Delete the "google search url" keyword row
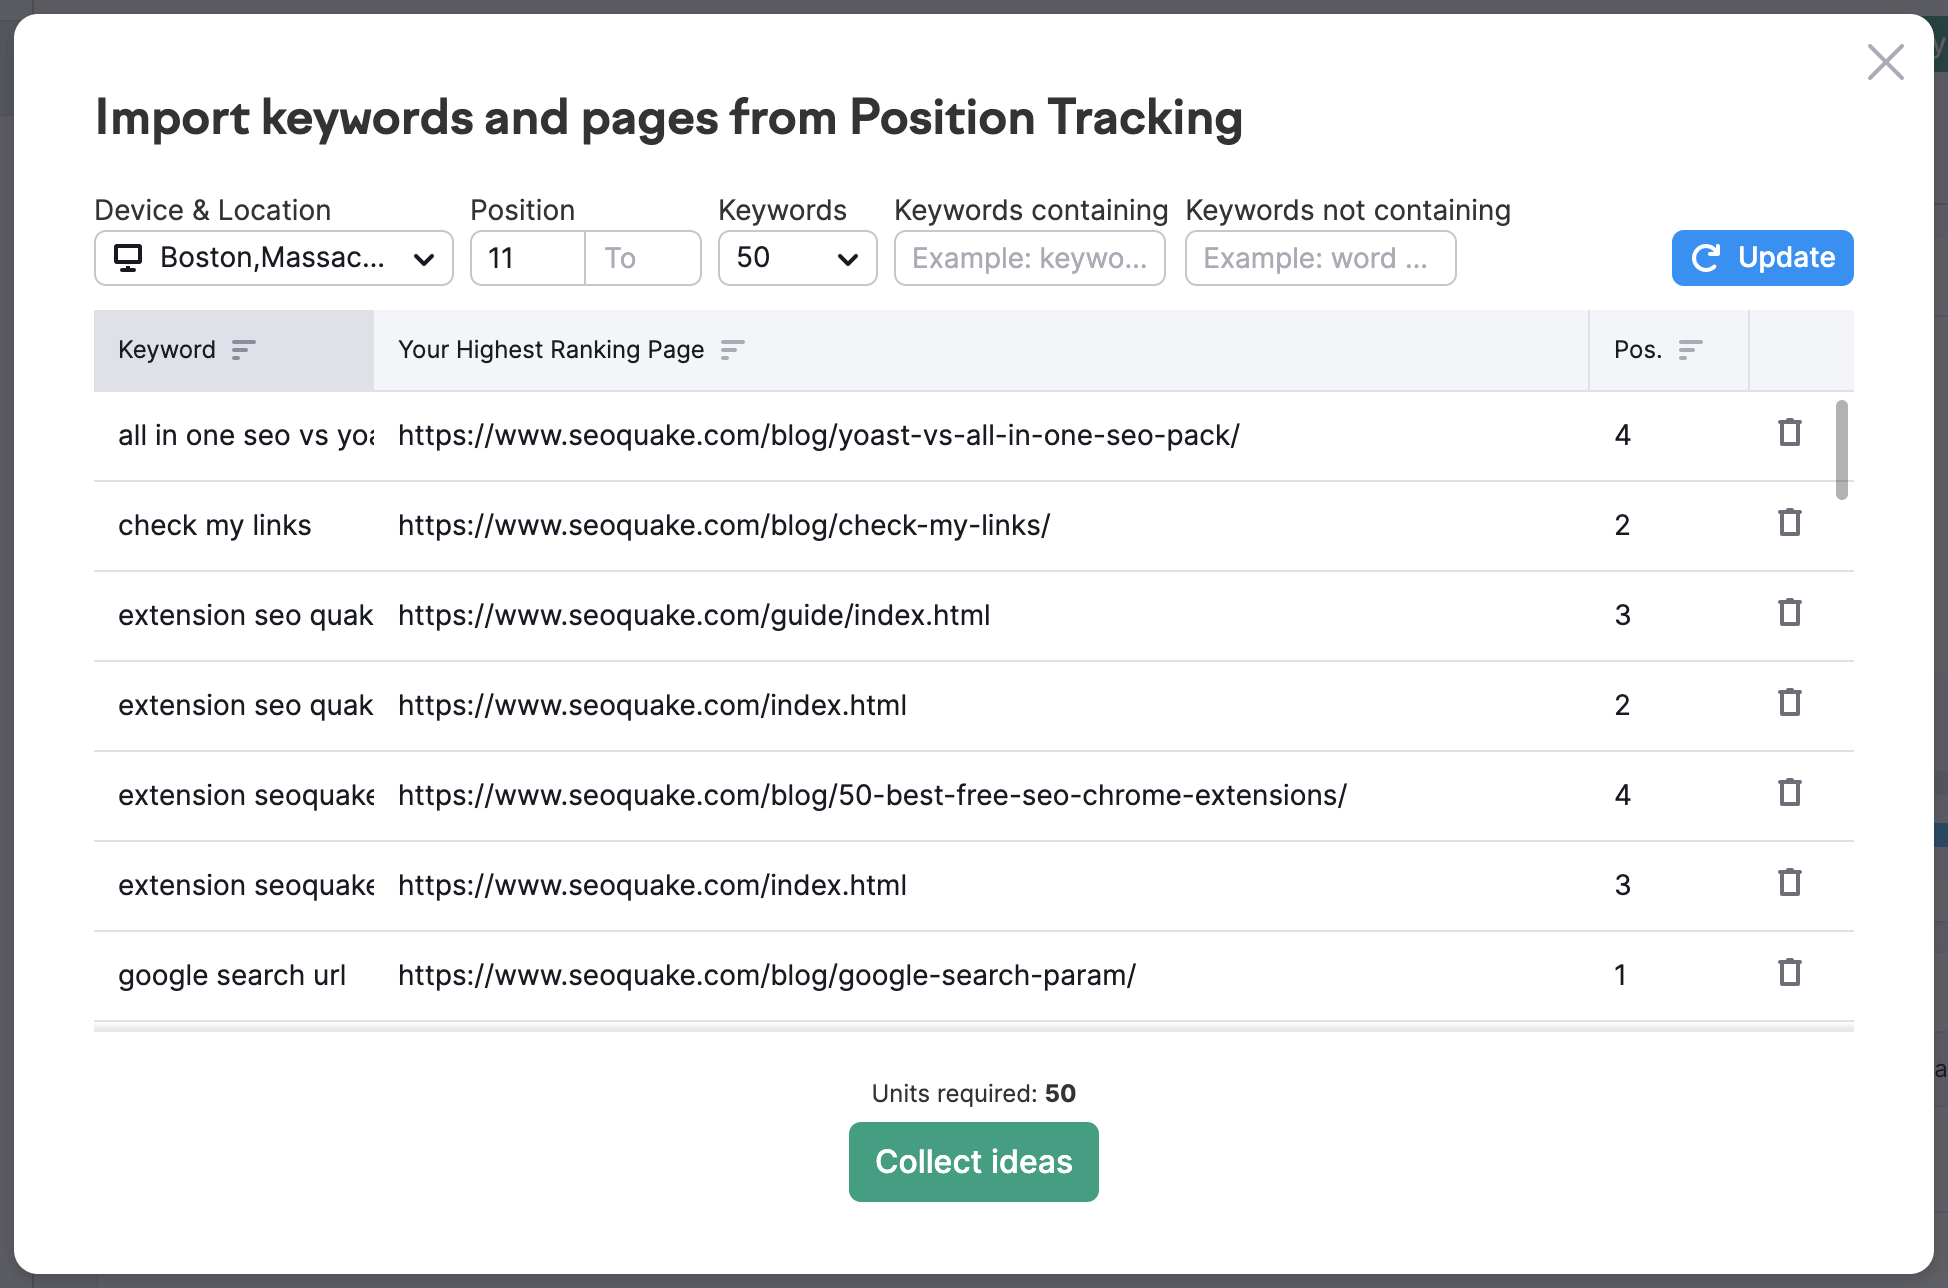This screenshot has height=1288, width=1948. point(1789,973)
